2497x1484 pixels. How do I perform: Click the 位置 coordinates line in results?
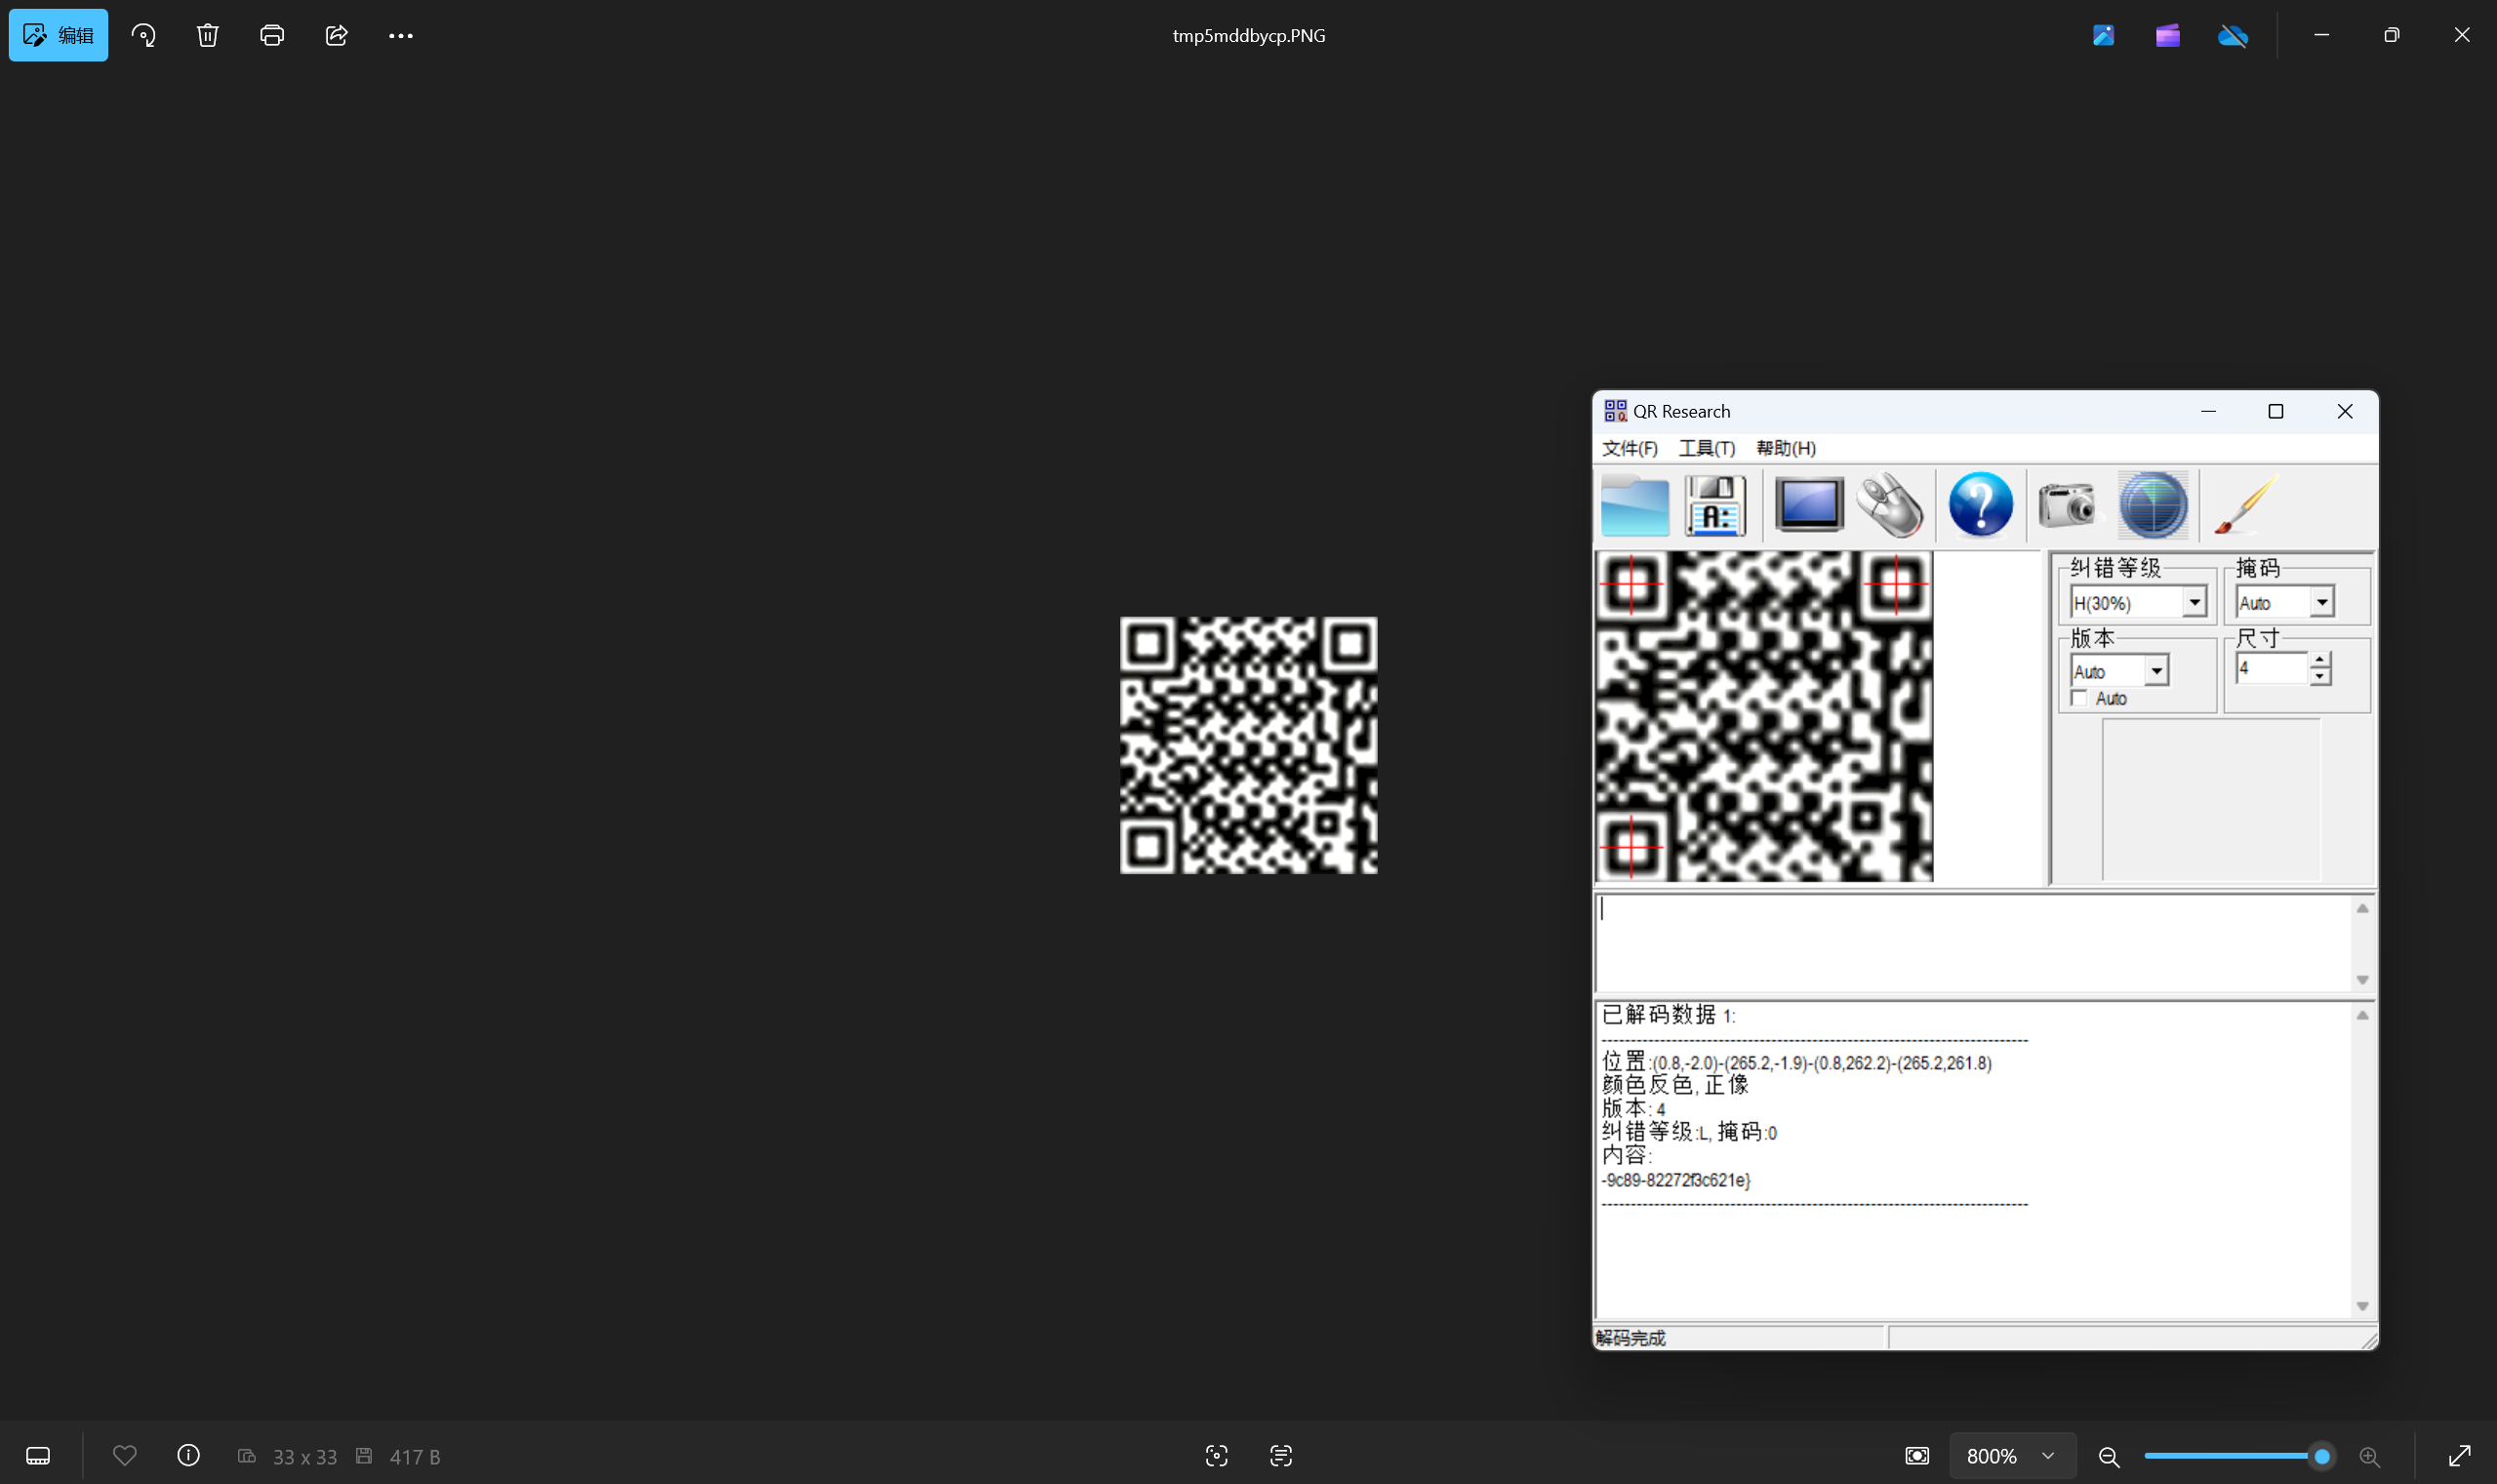[1797, 1062]
